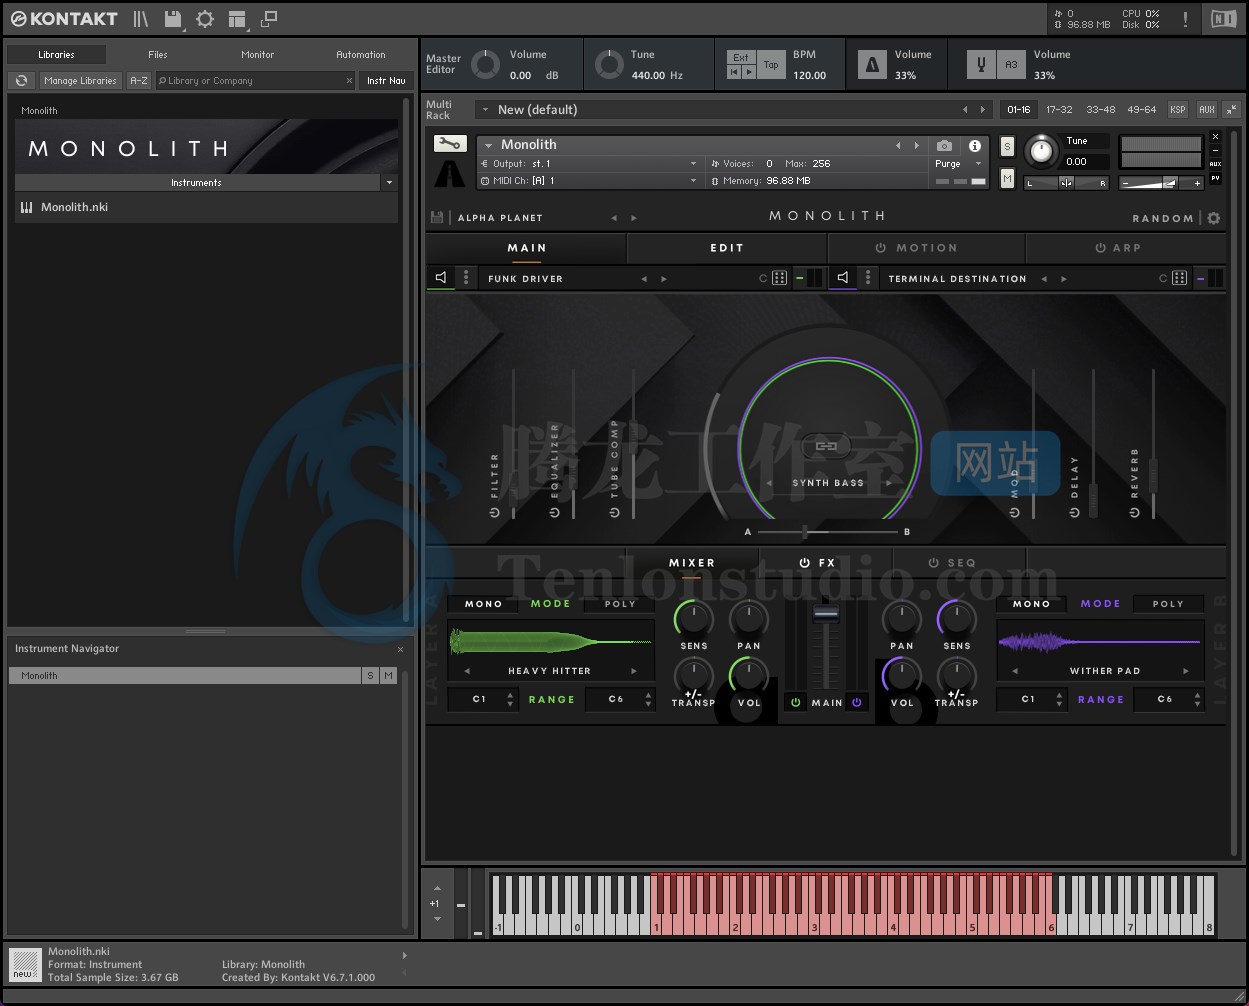The height and width of the screenshot is (1006, 1249).
Task: Select Monolith.nki in library list
Action: coord(206,207)
